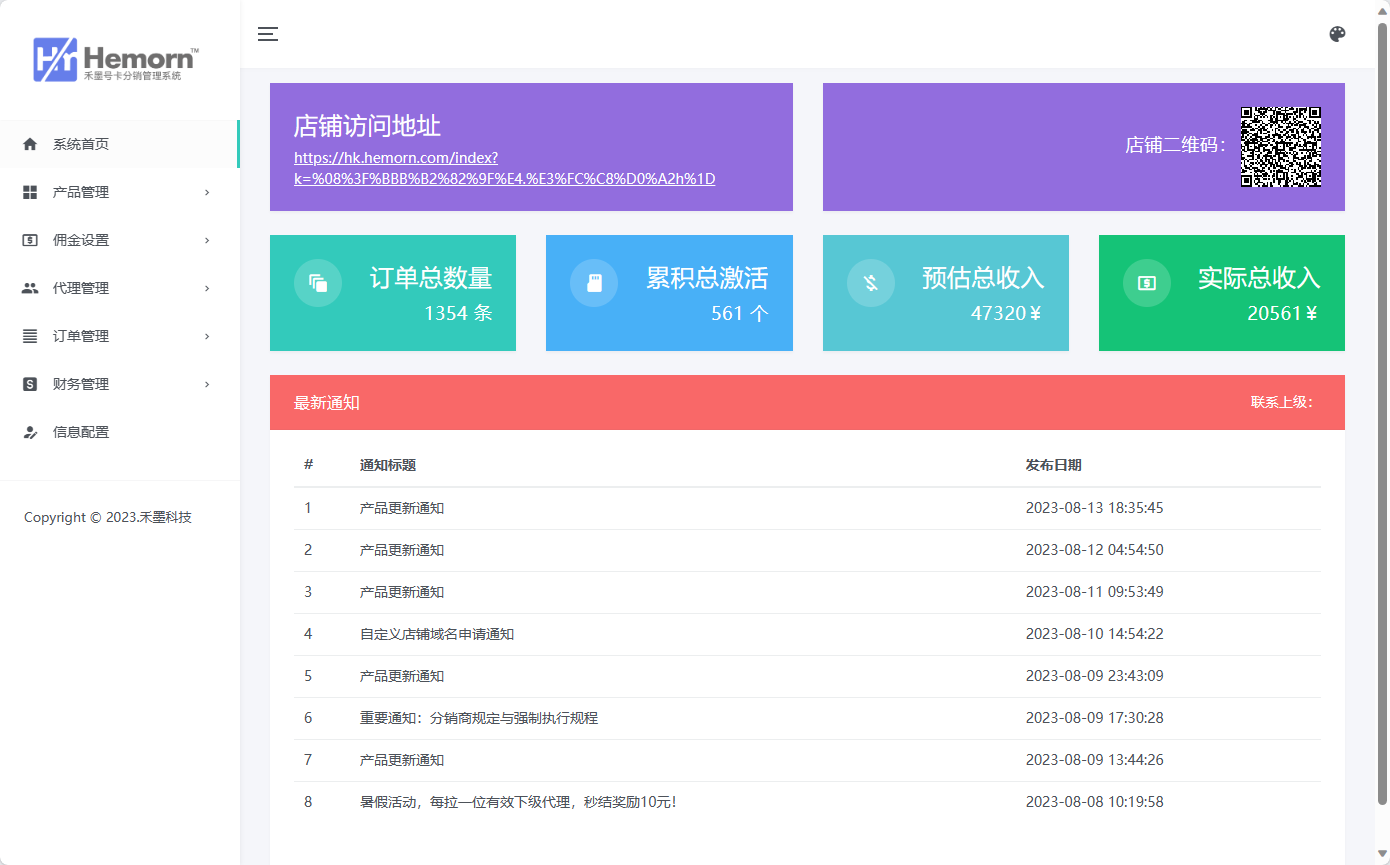
Task: Click date 2023-08-12 04:54:50
Action: [x=1094, y=550]
